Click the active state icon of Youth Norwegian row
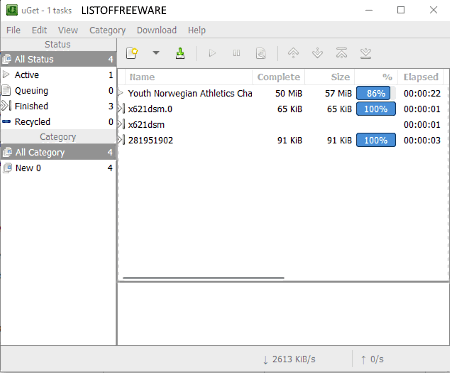 coord(121,93)
